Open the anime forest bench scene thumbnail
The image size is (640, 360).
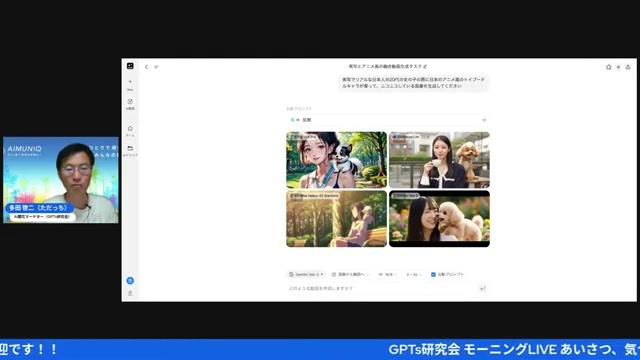tap(336, 219)
